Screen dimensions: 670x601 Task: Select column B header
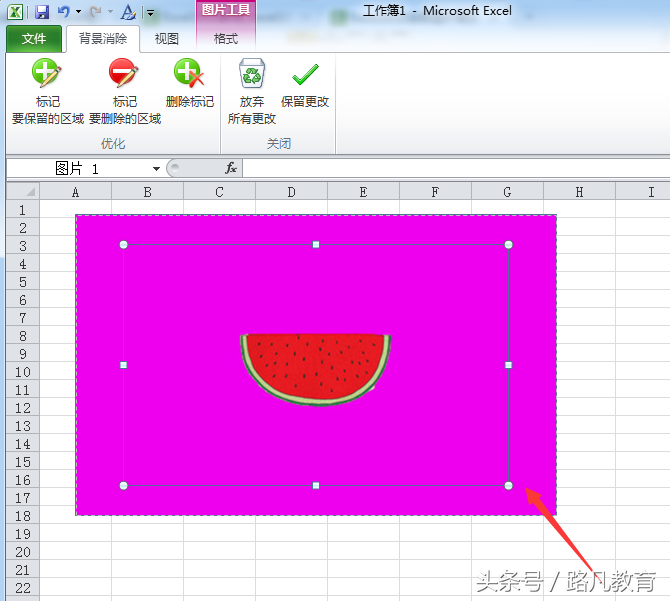pyautogui.click(x=147, y=192)
